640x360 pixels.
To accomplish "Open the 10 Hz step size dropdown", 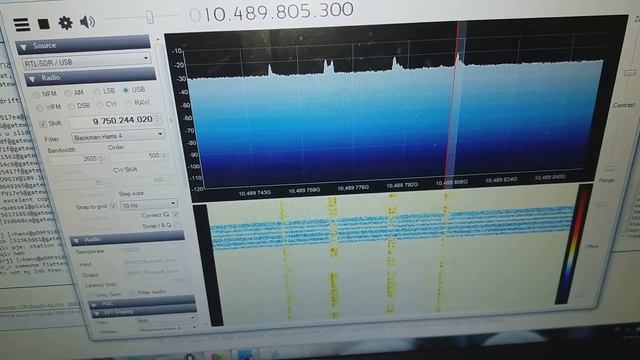I will click(x=149, y=204).
